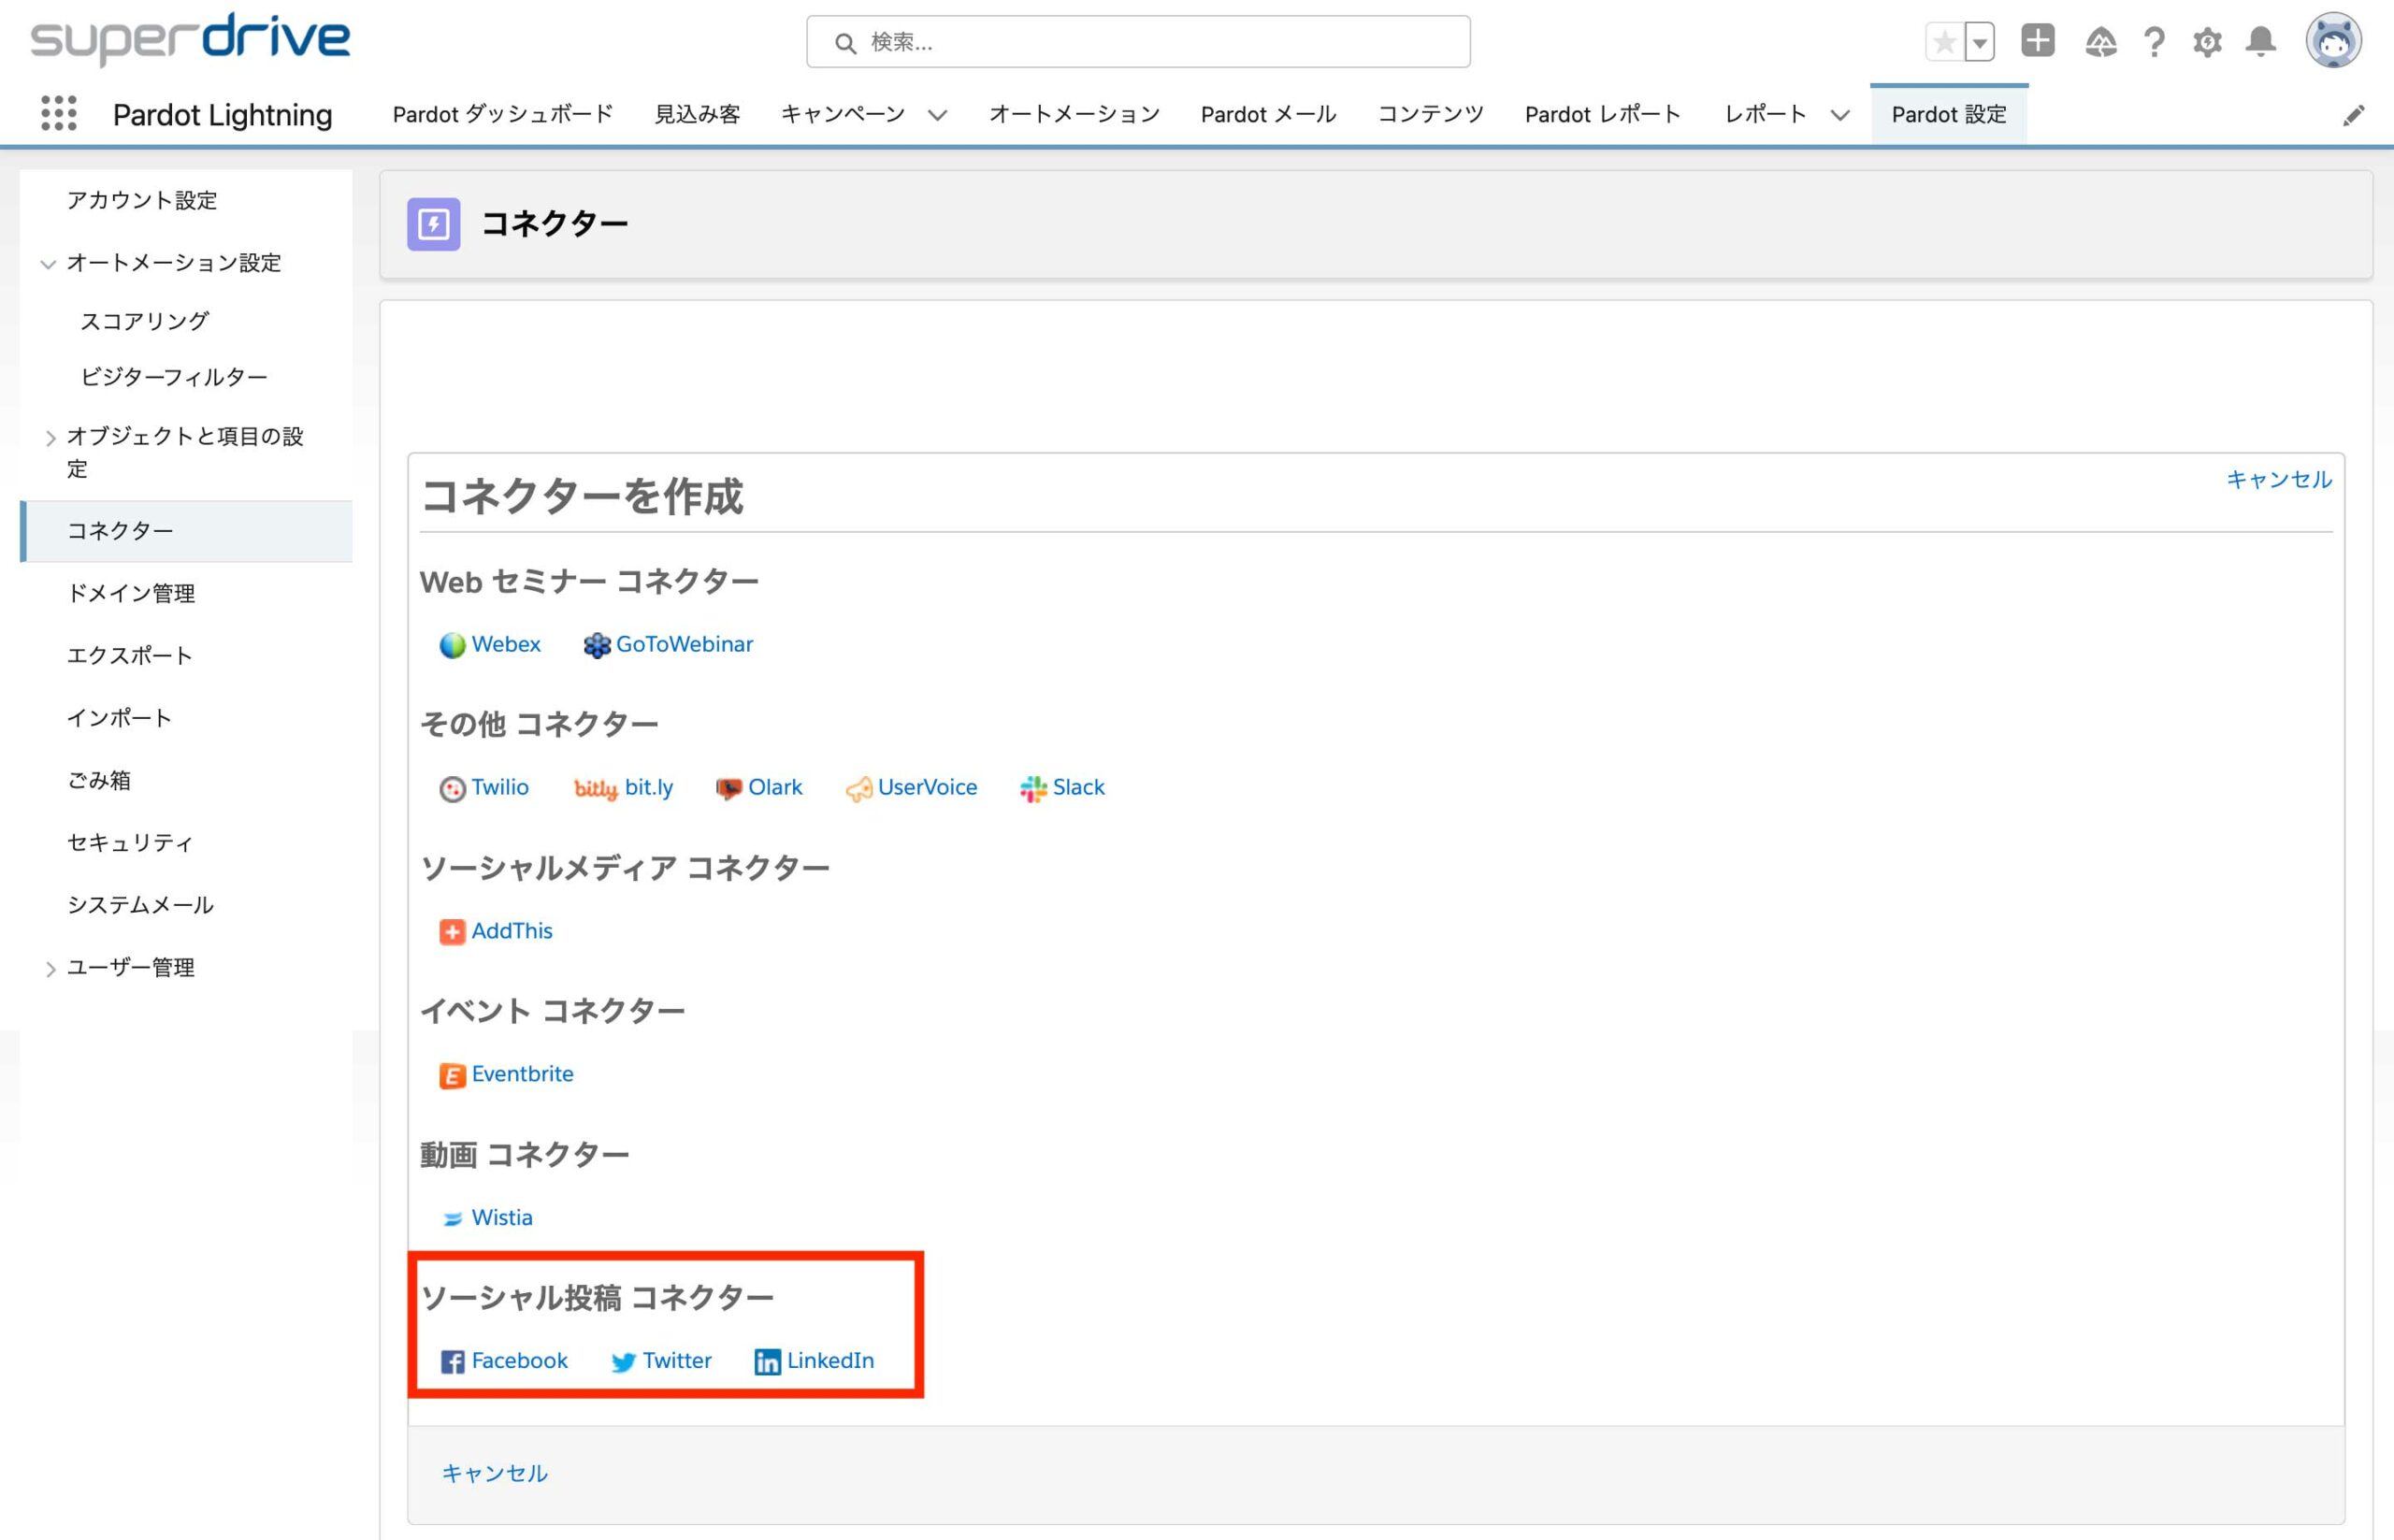
Task: Select コネクター in the sidebar
Action: [x=186, y=531]
